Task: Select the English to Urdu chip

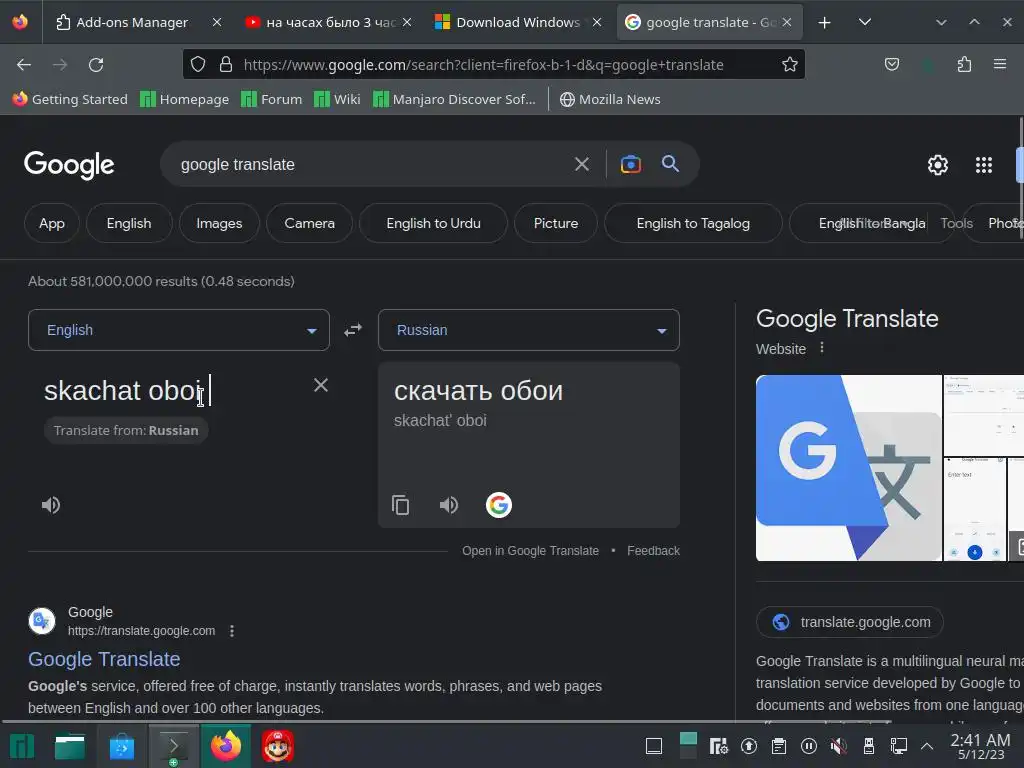Action: pos(434,223)
